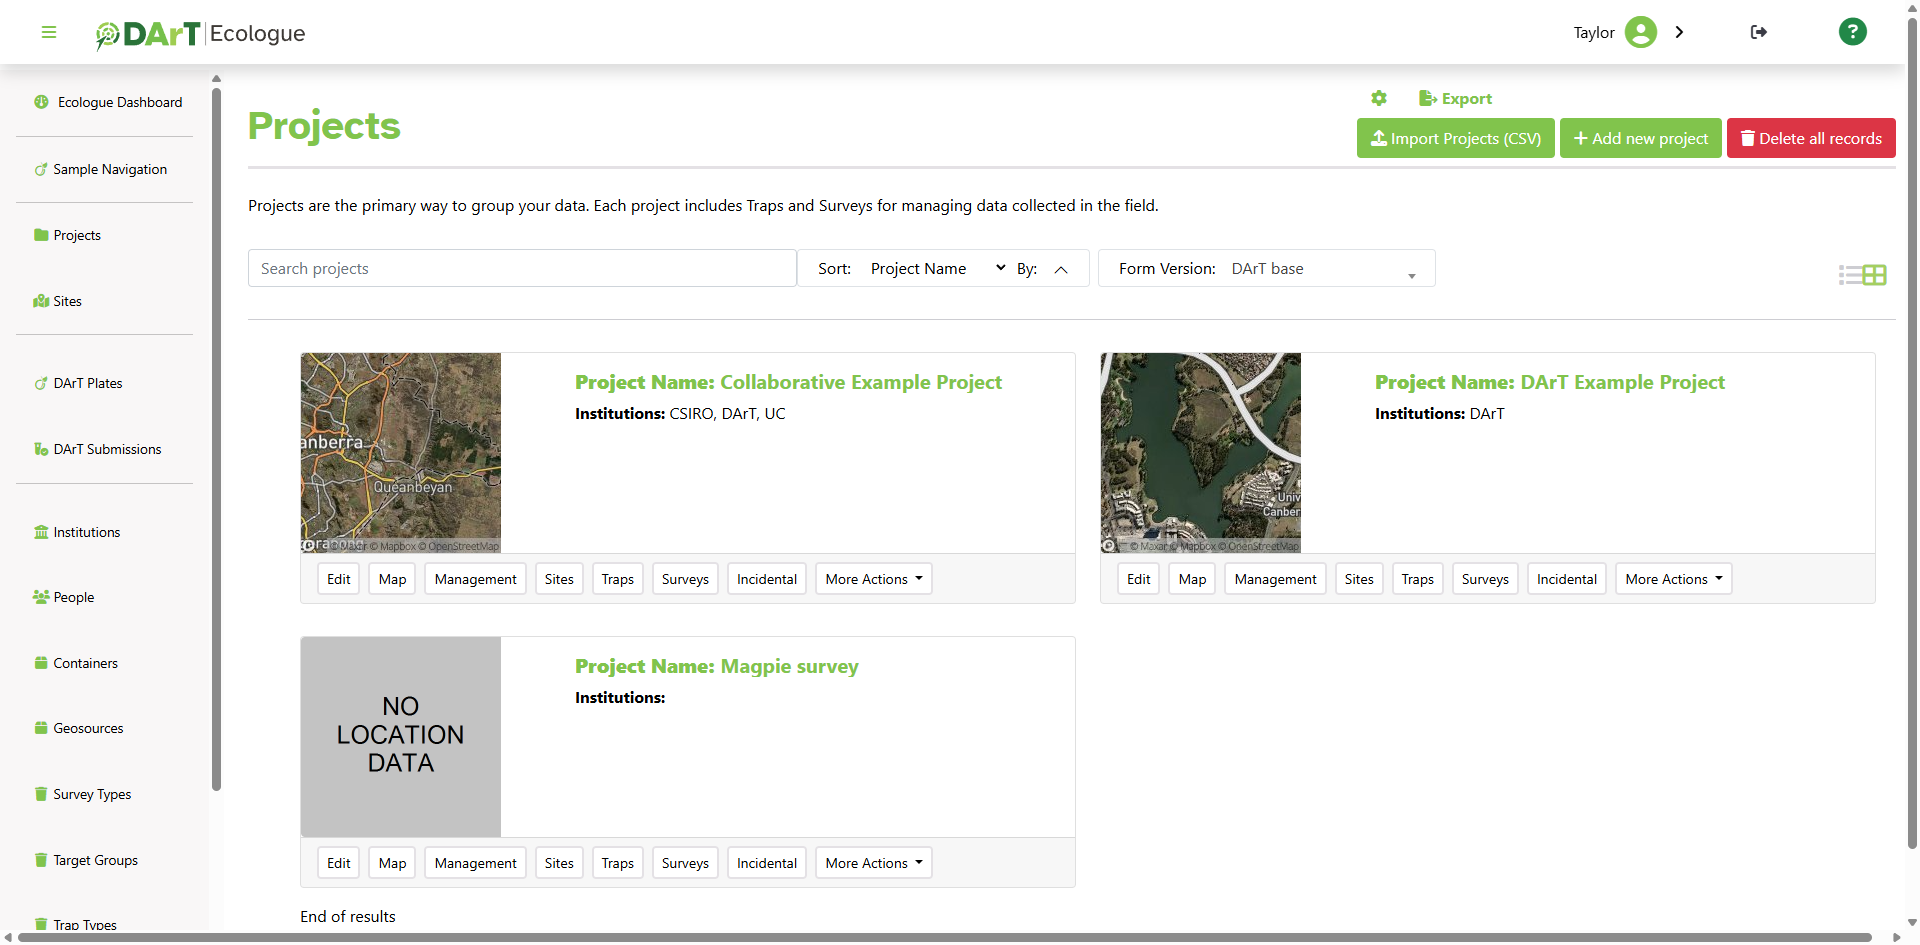Open the Sort by Project Name dropdown

[936, 268]
